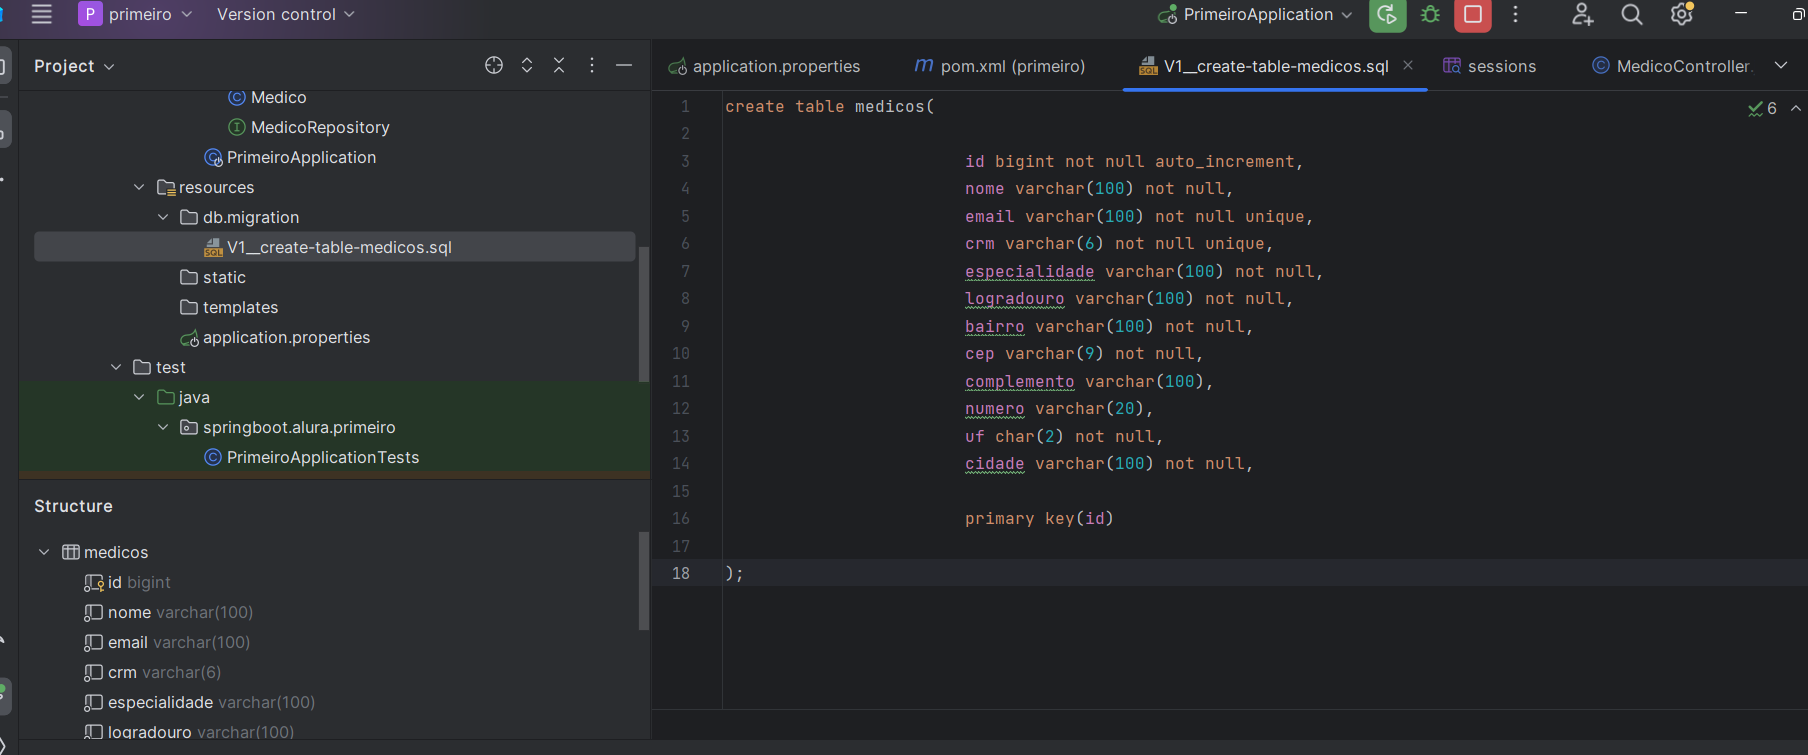Select email varchar(100) in Structure

pos(167,642)
